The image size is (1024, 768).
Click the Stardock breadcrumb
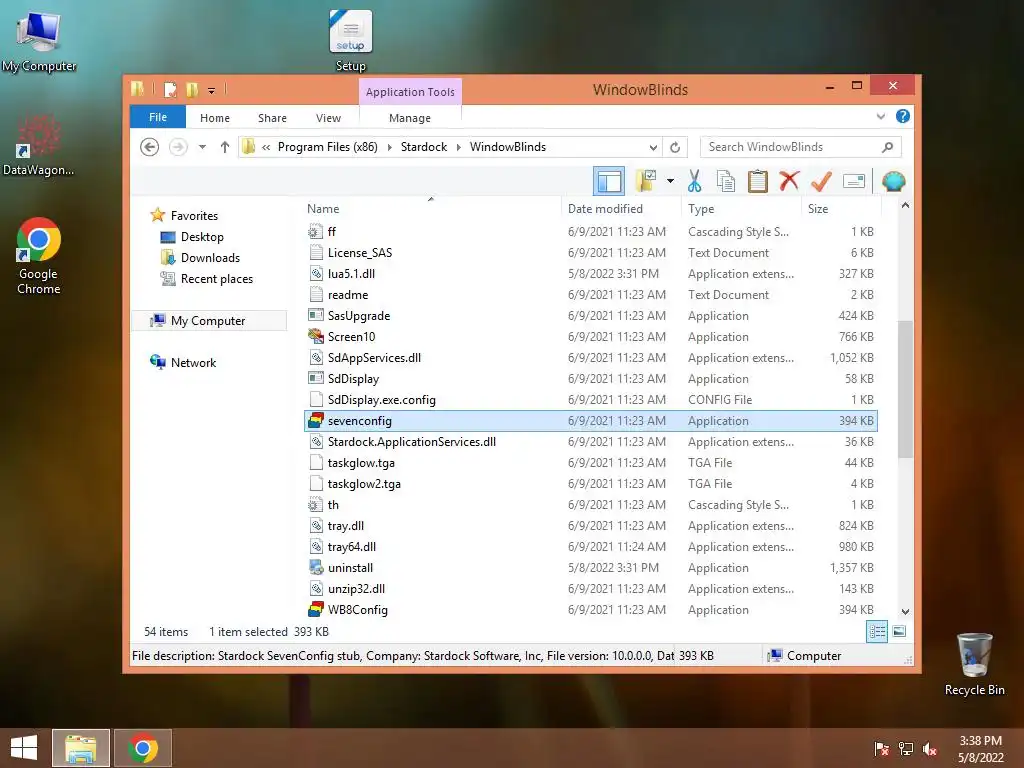pos(424,147)
